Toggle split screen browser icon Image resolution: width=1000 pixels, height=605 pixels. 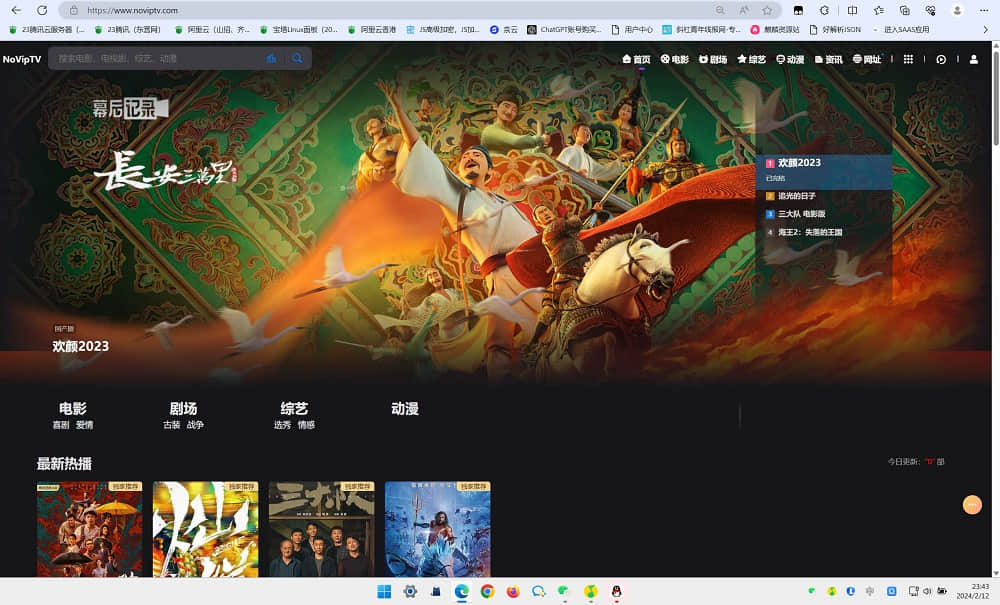coord(852,10)
